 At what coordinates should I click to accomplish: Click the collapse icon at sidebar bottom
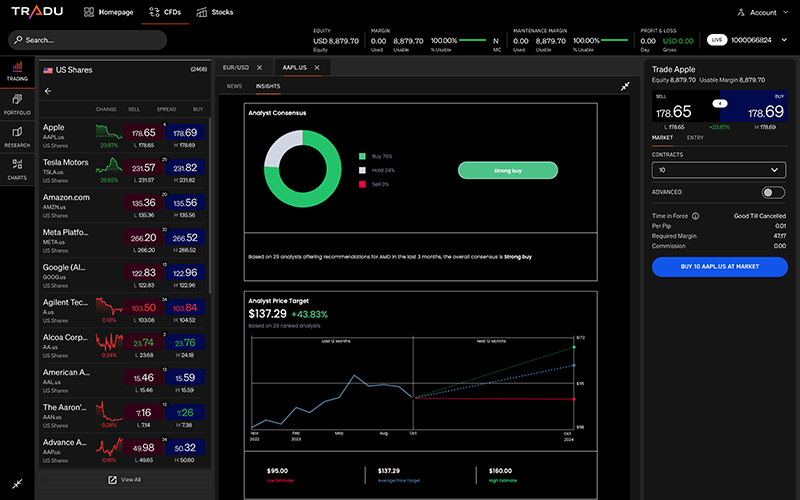tap(17, 483)
